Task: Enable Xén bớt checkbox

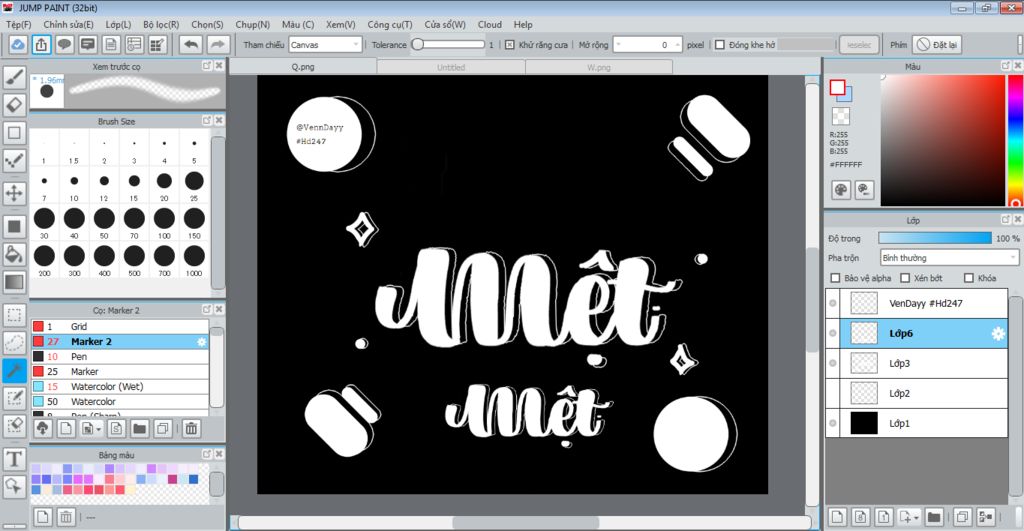Action: click(905, 278)
